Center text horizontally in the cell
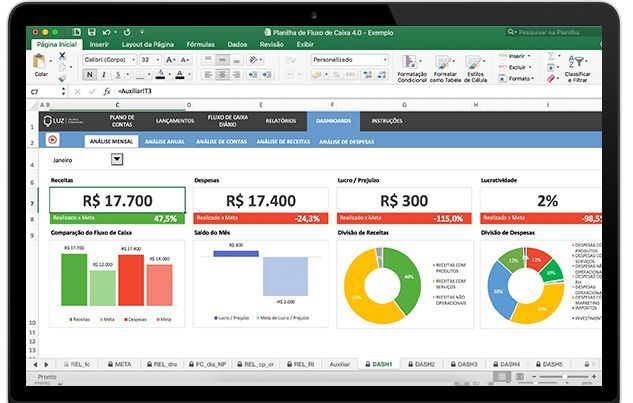The image size is (633, 403). [x=222, y=75]
